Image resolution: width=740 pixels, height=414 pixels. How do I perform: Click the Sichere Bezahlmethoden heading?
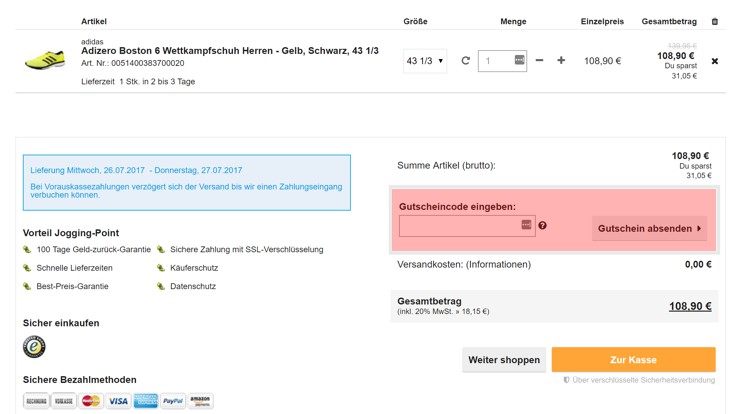(79, 380)
